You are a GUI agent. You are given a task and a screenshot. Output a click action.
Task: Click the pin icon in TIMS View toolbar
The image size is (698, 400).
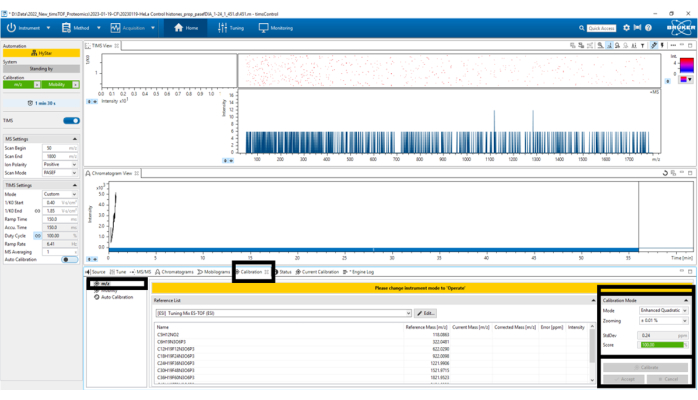pos(662,45)
